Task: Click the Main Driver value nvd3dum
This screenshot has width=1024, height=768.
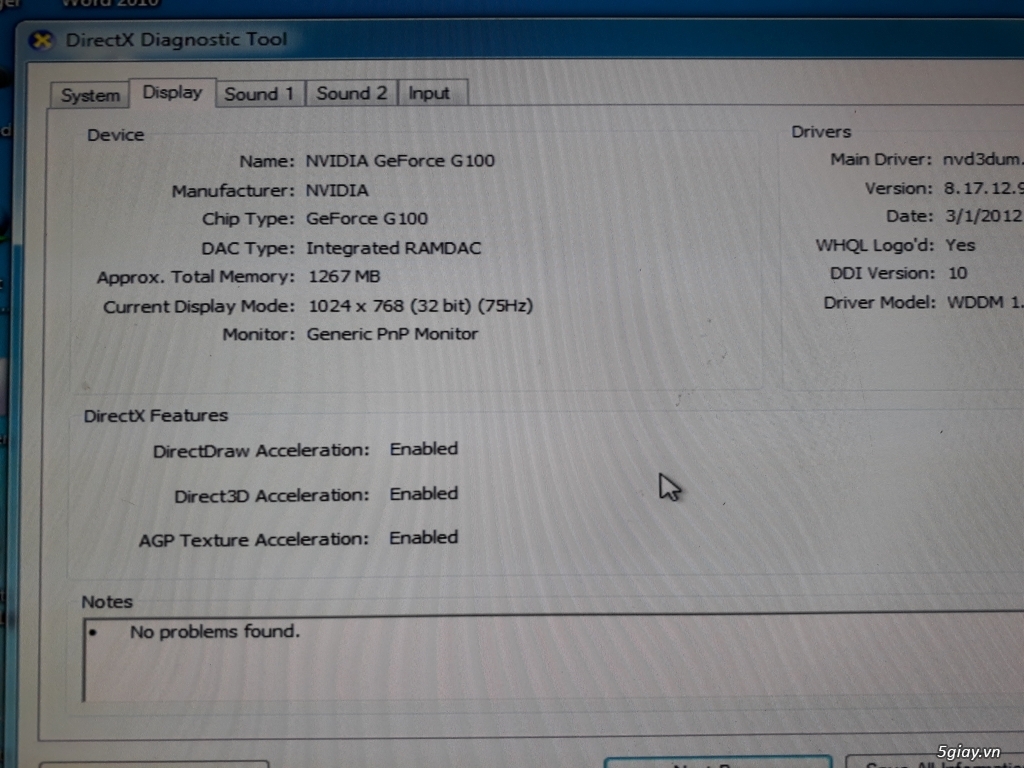Action: click(983, 159)
